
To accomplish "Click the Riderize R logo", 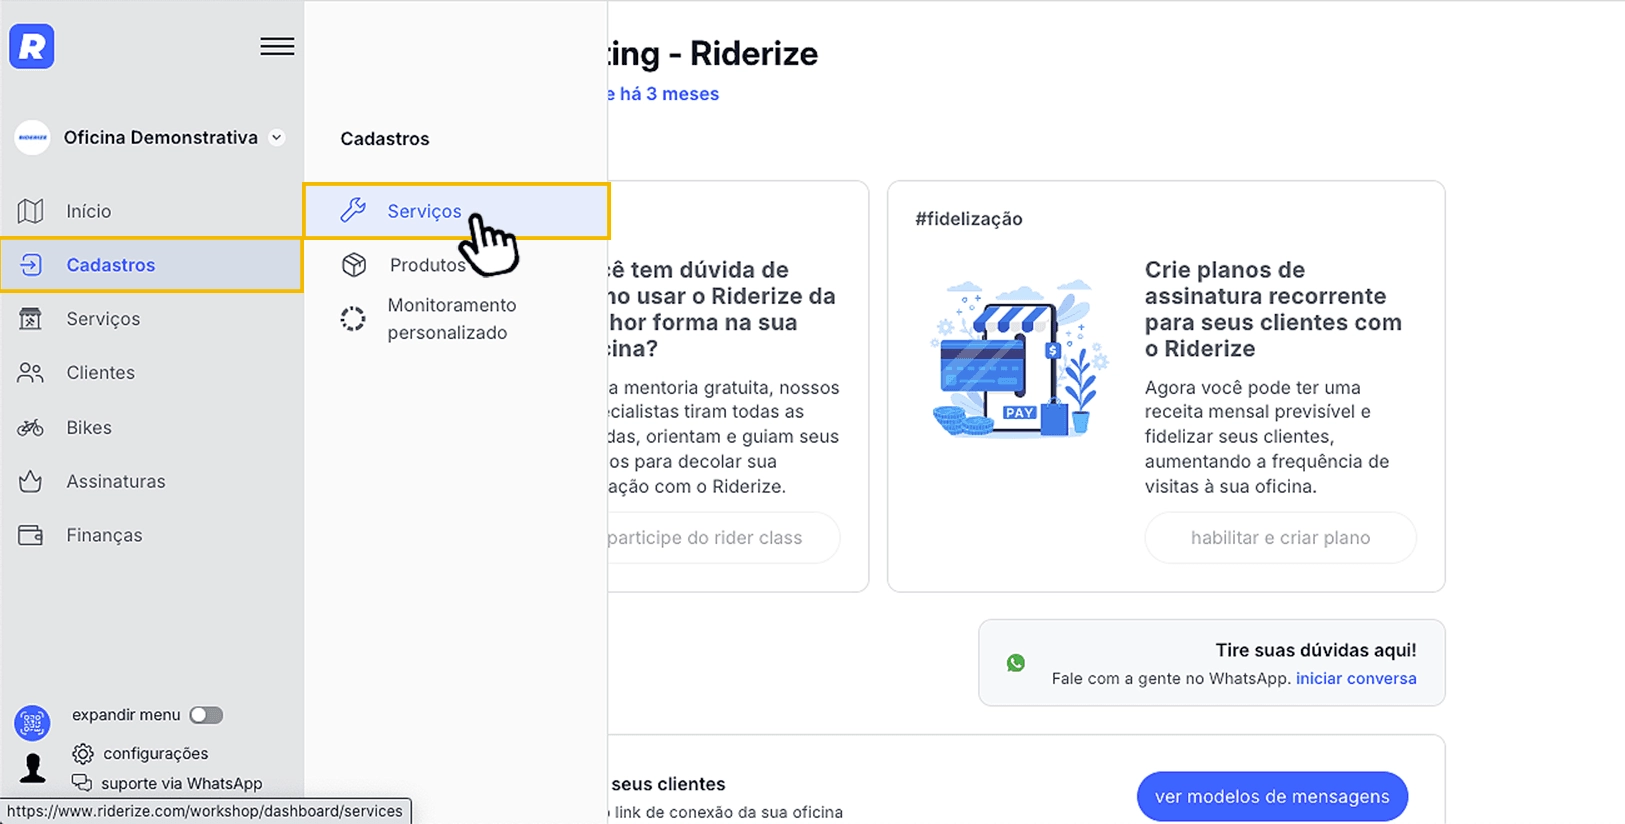I will coord(32,47).
